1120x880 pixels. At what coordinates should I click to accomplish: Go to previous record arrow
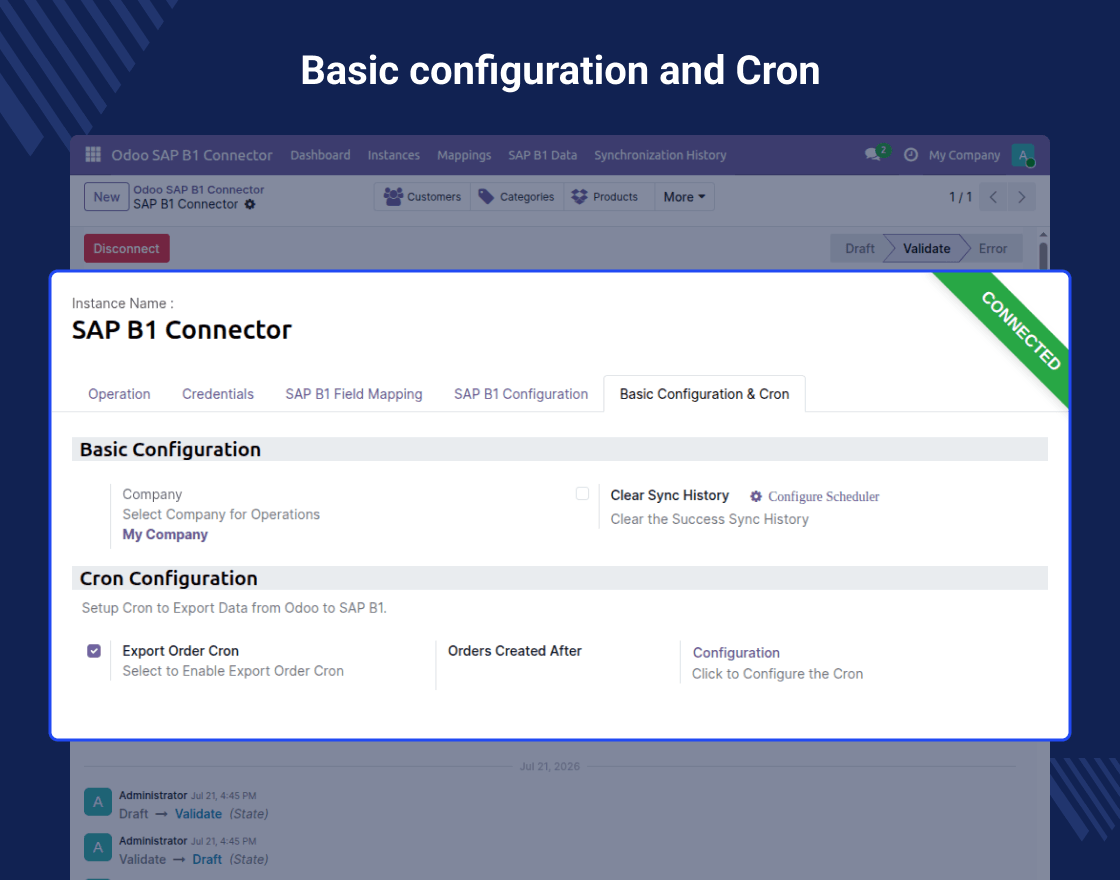pos(993,197)
